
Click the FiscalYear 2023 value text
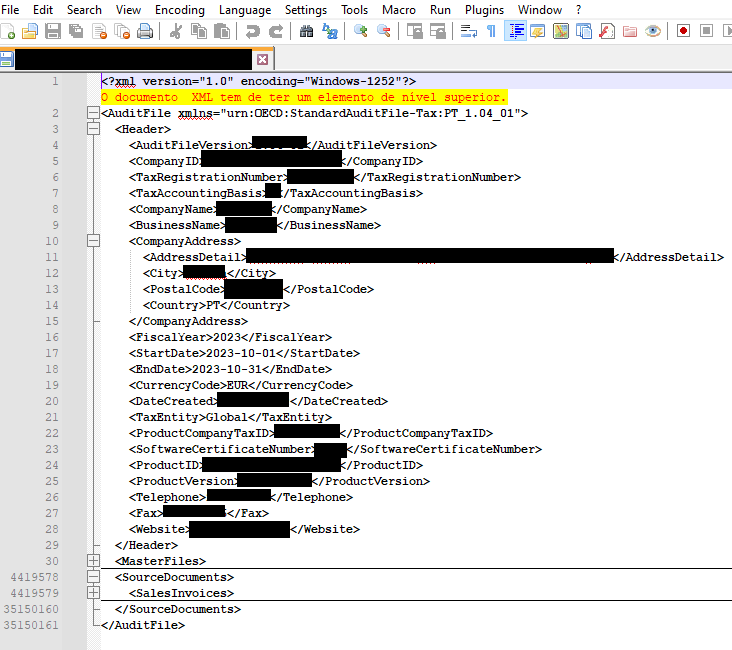point(225,337)
